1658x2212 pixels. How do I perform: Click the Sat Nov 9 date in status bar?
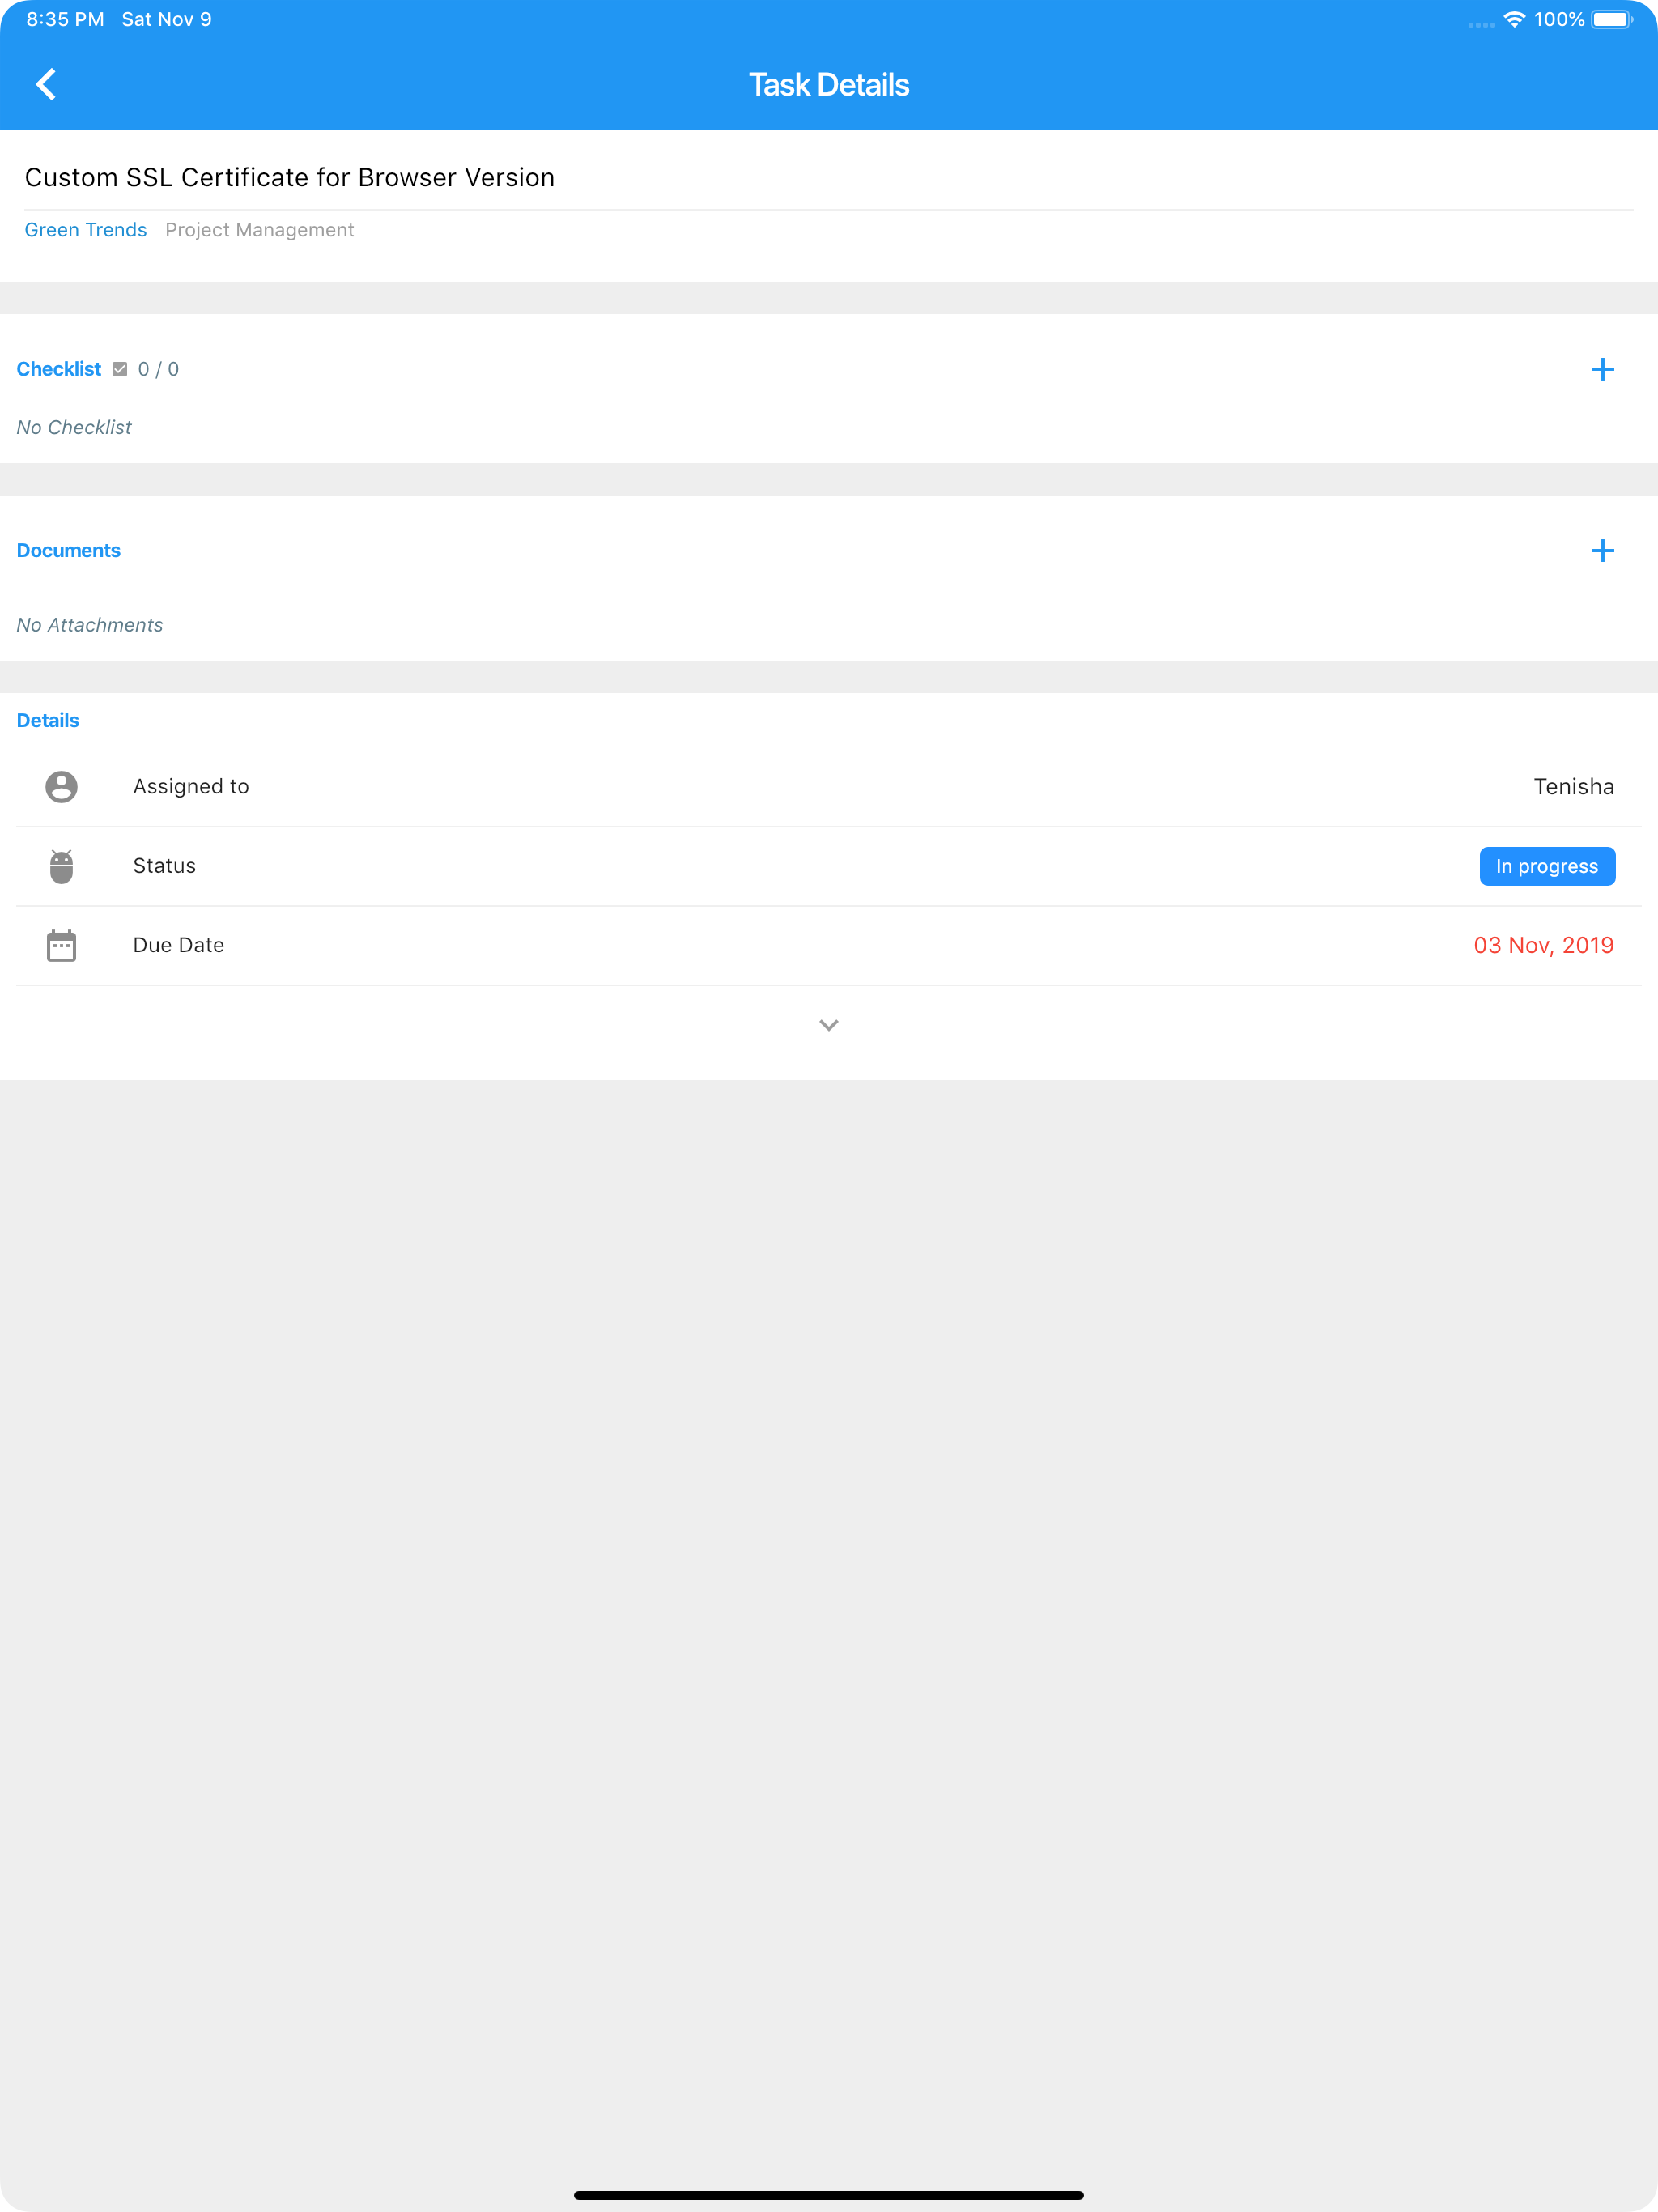click(166, 19)
